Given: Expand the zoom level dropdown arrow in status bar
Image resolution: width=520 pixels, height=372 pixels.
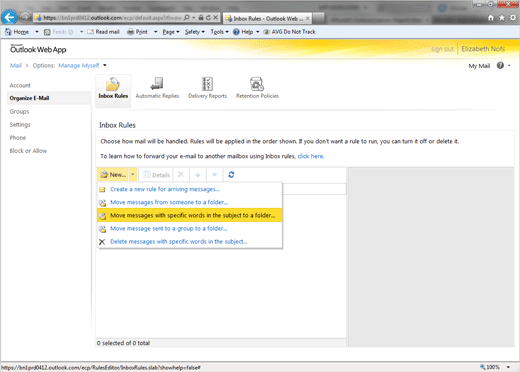Looking at the screenshot, I should [x=508, y=367].
